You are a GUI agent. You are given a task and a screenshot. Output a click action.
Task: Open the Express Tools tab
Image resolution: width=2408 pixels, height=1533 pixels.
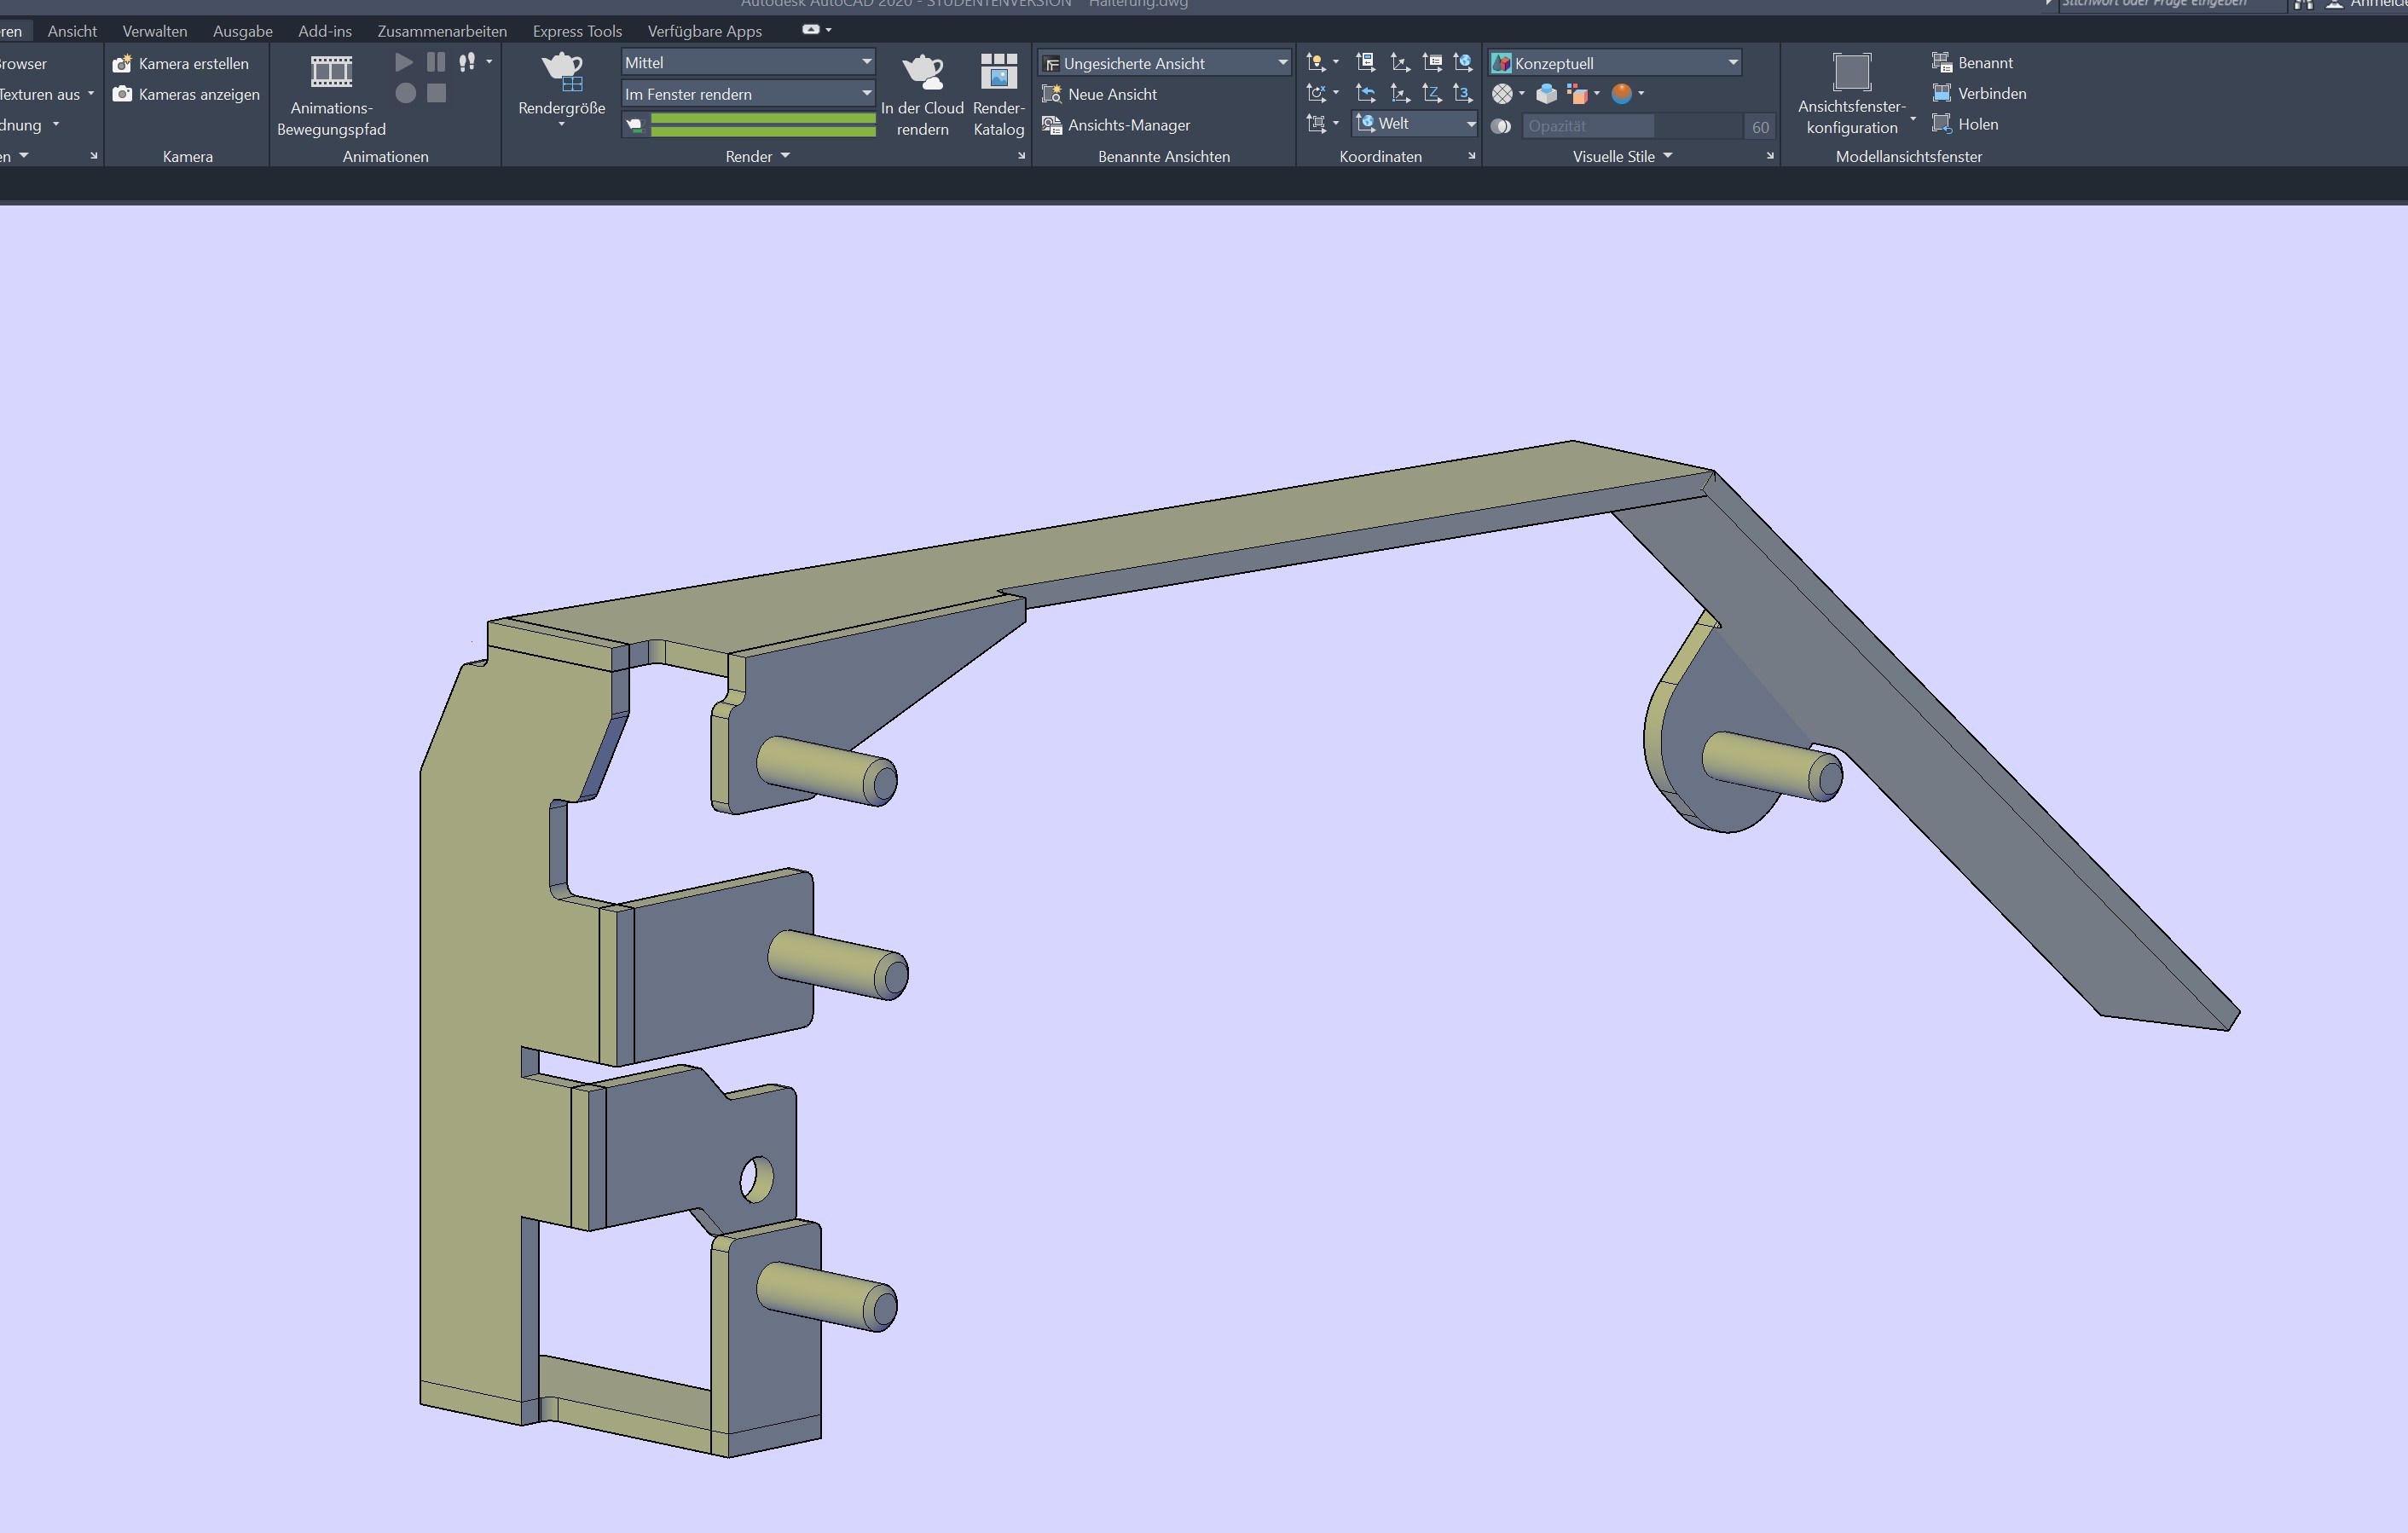[x=577, y=31]
